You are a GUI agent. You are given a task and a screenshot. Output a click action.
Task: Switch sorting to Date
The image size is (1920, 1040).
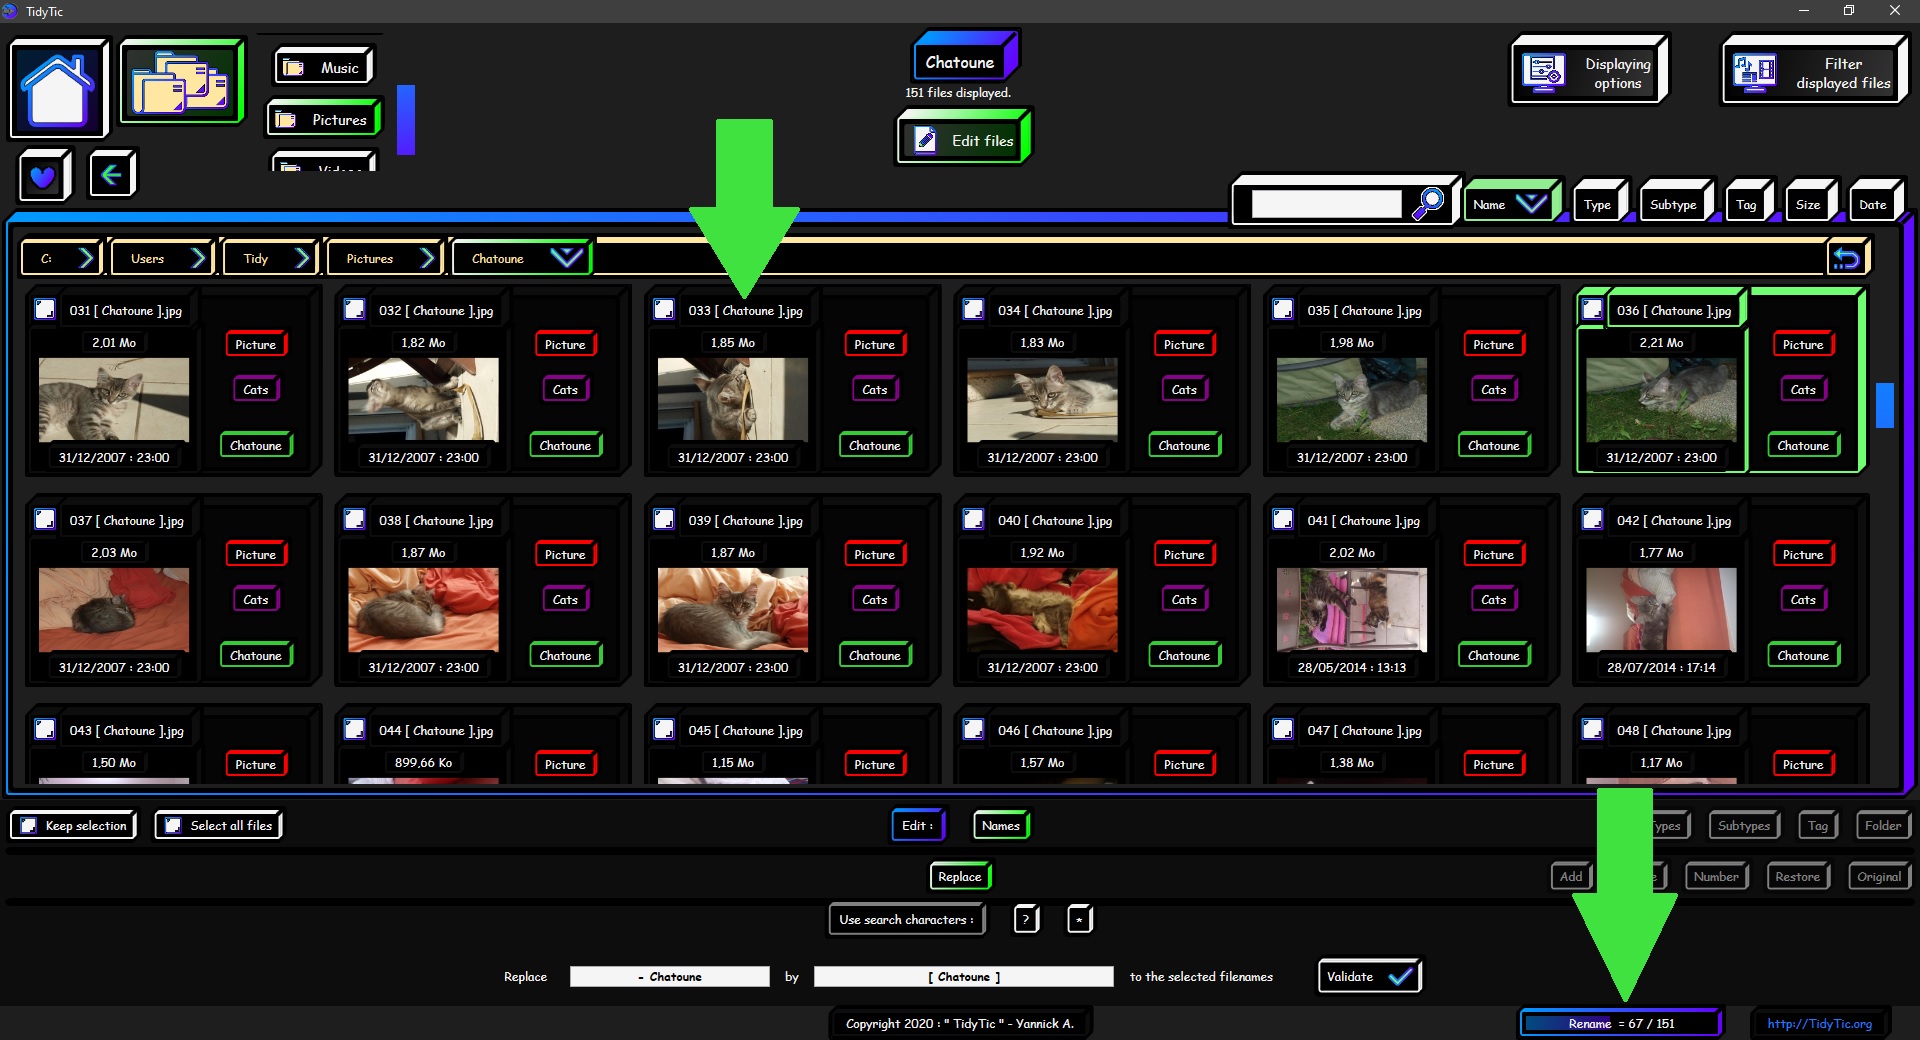[1873, 204]
